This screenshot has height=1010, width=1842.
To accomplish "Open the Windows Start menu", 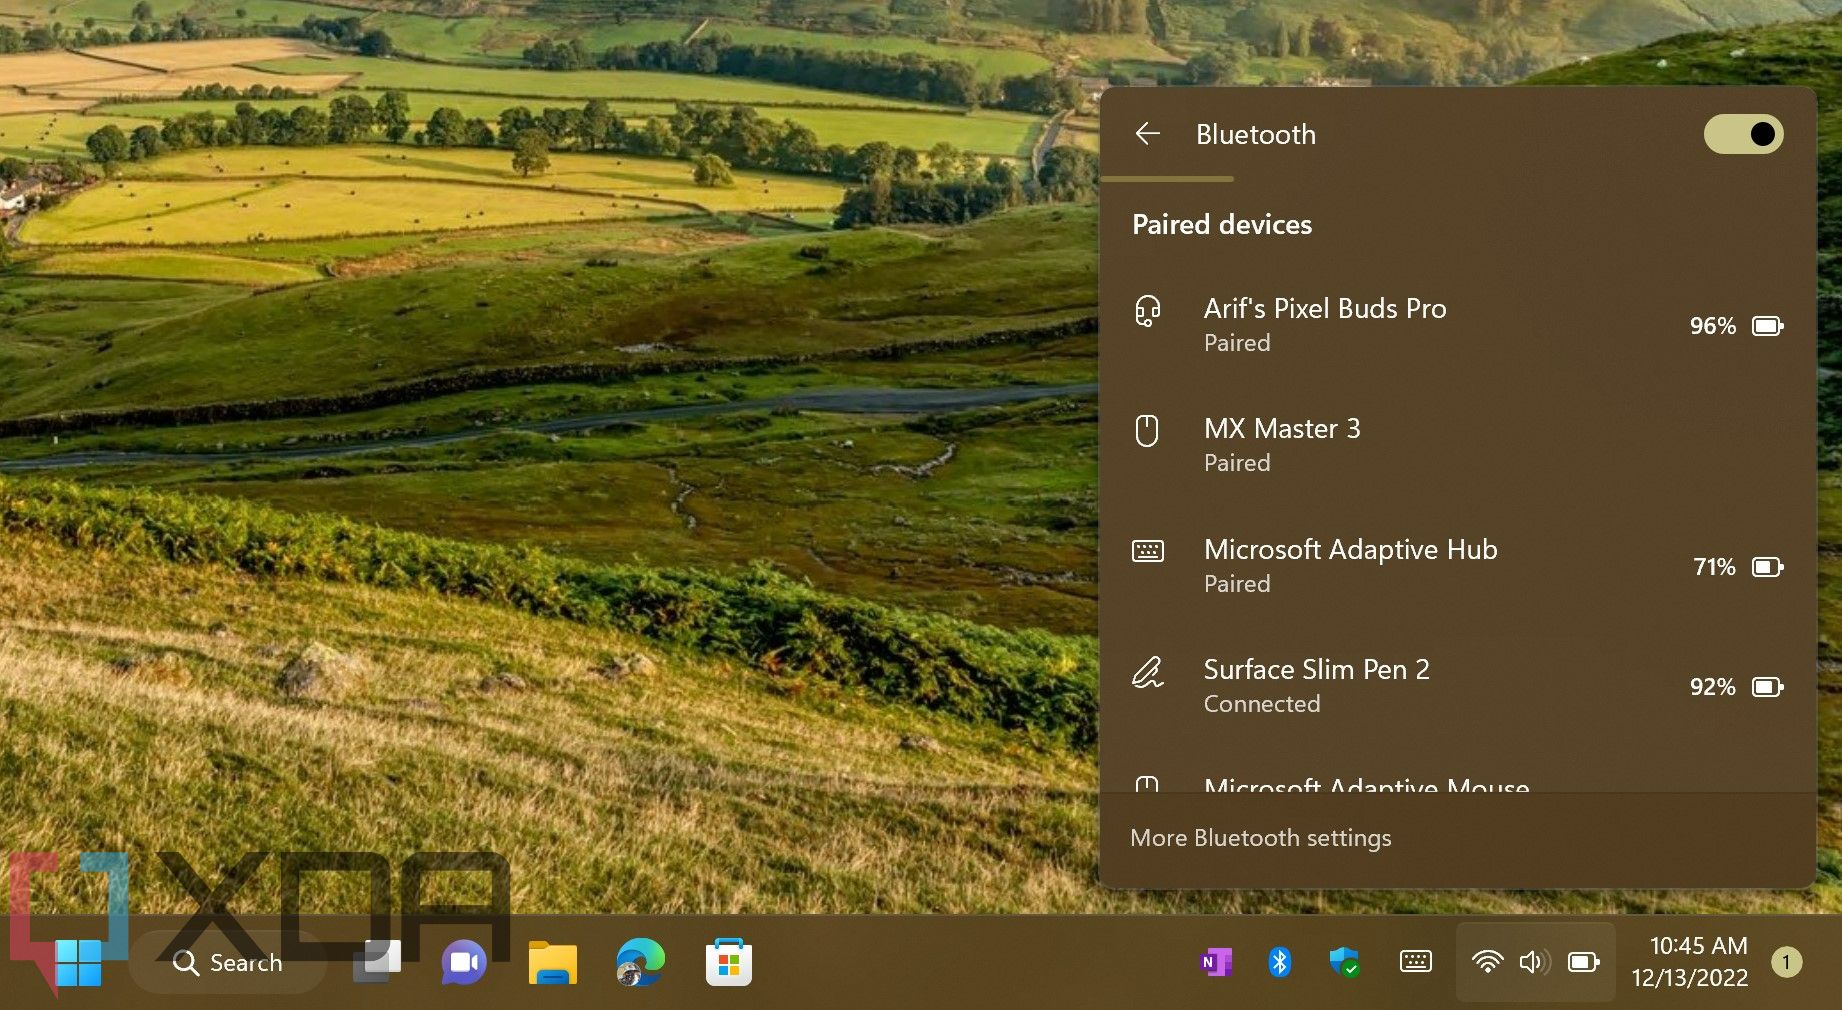I will (78, 962).
